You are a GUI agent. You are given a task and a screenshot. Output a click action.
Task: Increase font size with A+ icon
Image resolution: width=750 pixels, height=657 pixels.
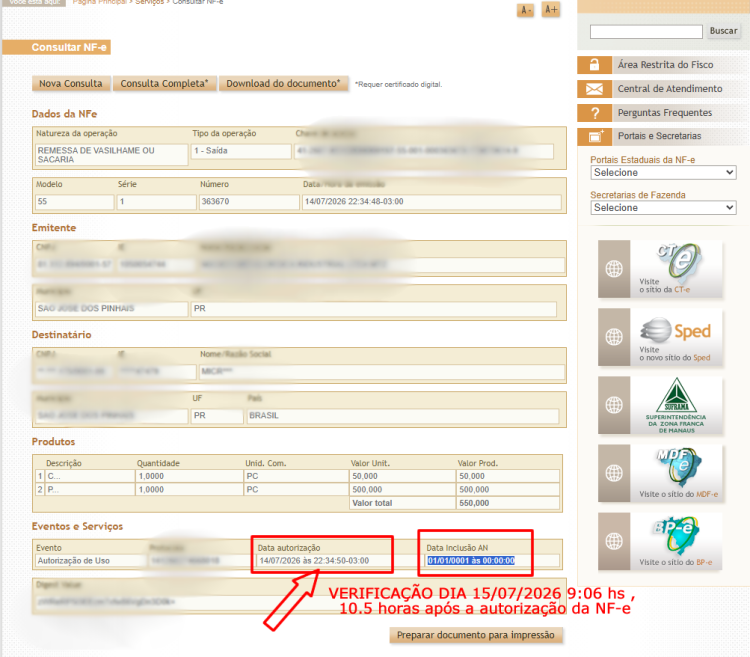(x=551, y=9)
